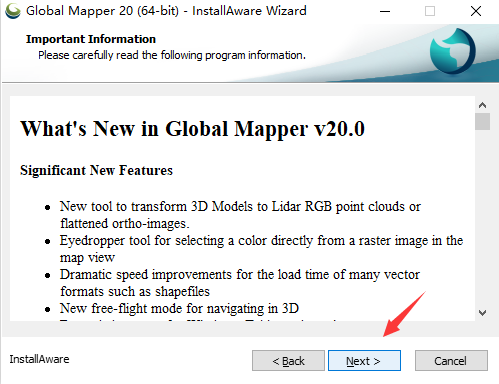
Task: Go back with the Back button
Action: click(288, 360)
